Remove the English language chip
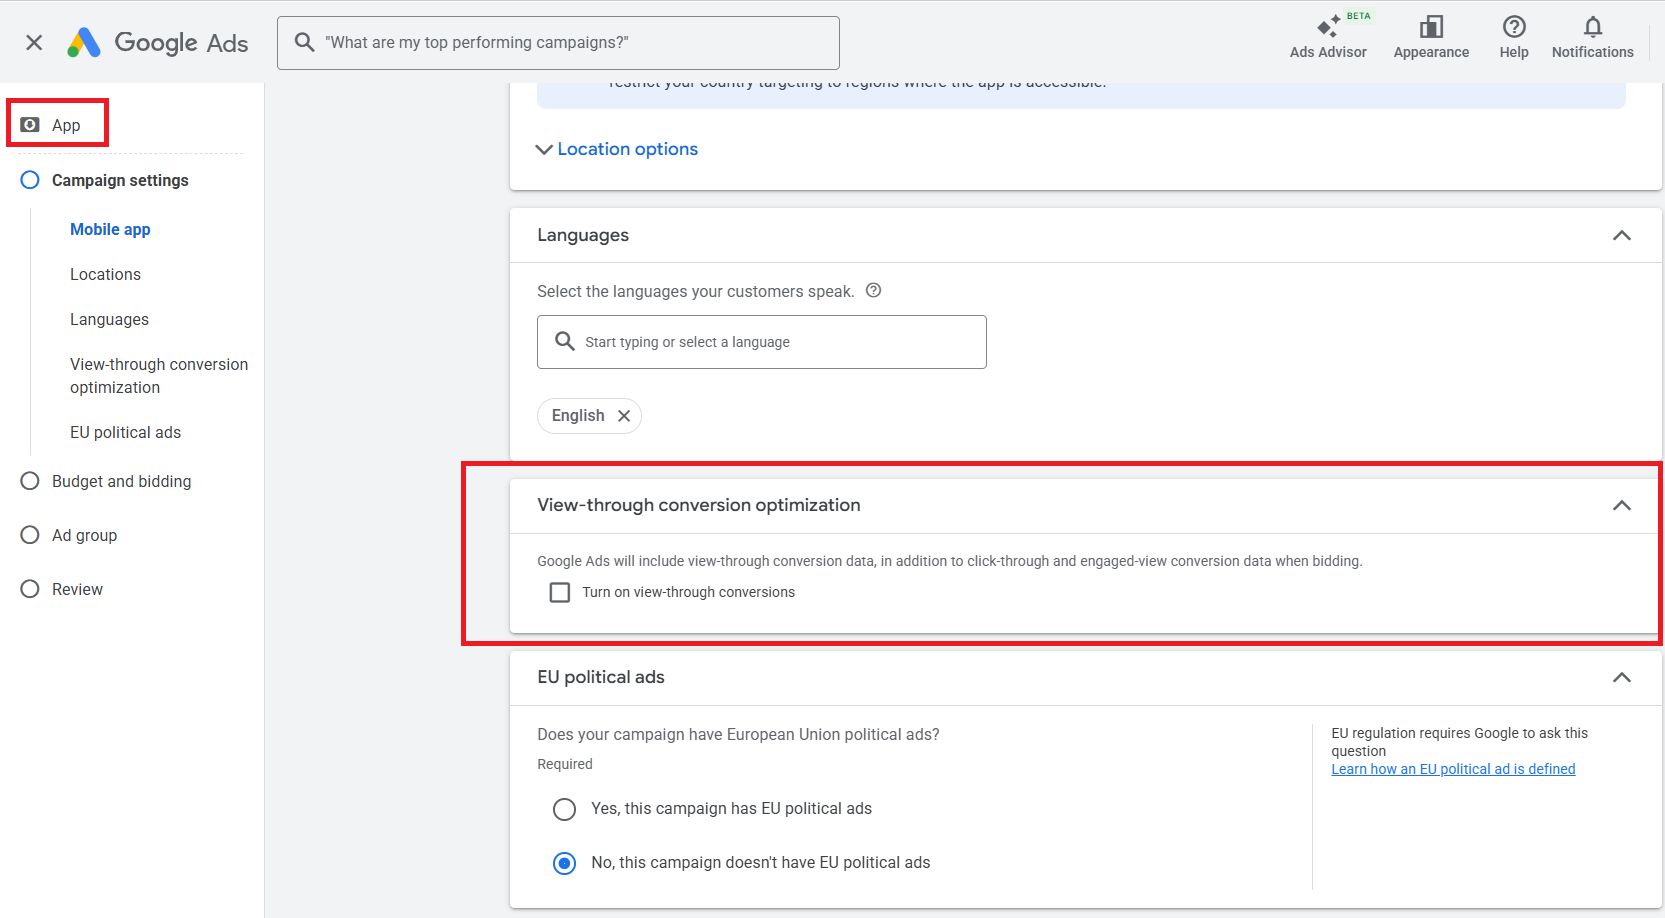The image size is (1665, 918). 624,416
